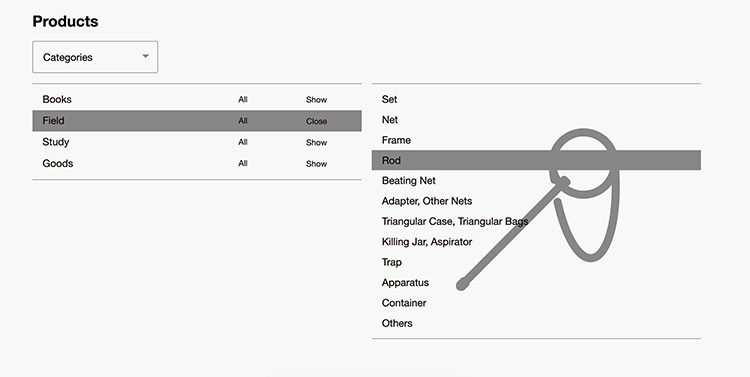Show the Goods subcategories
This screenshot has height=377, width=750.
coord(316,164)
